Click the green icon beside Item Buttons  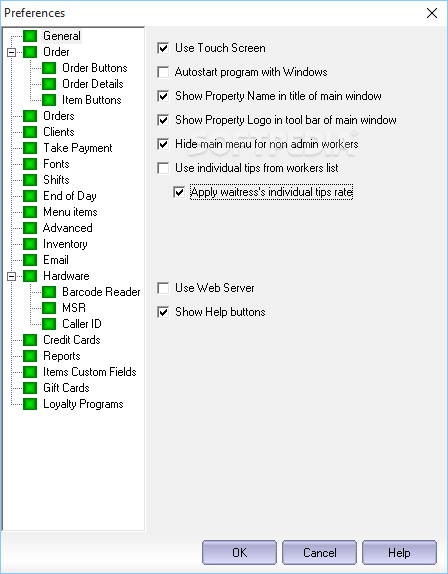(49, 100)
